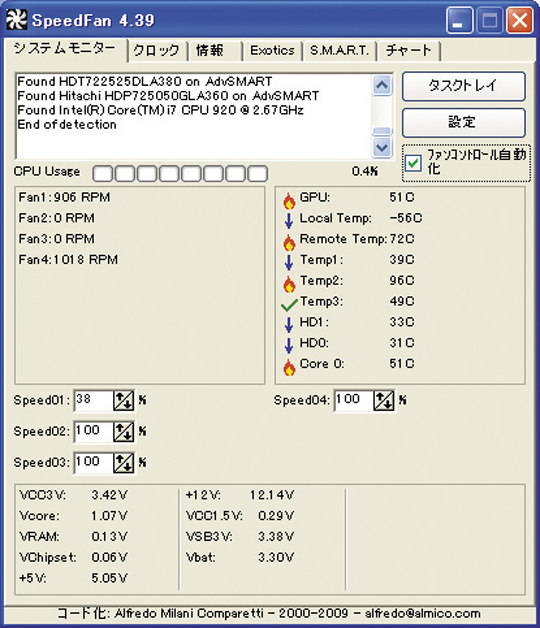Screen dimensions: 540x628
Task: Click the VSB3V 3.38V voltage reading
Action: [x=240, y=537]
